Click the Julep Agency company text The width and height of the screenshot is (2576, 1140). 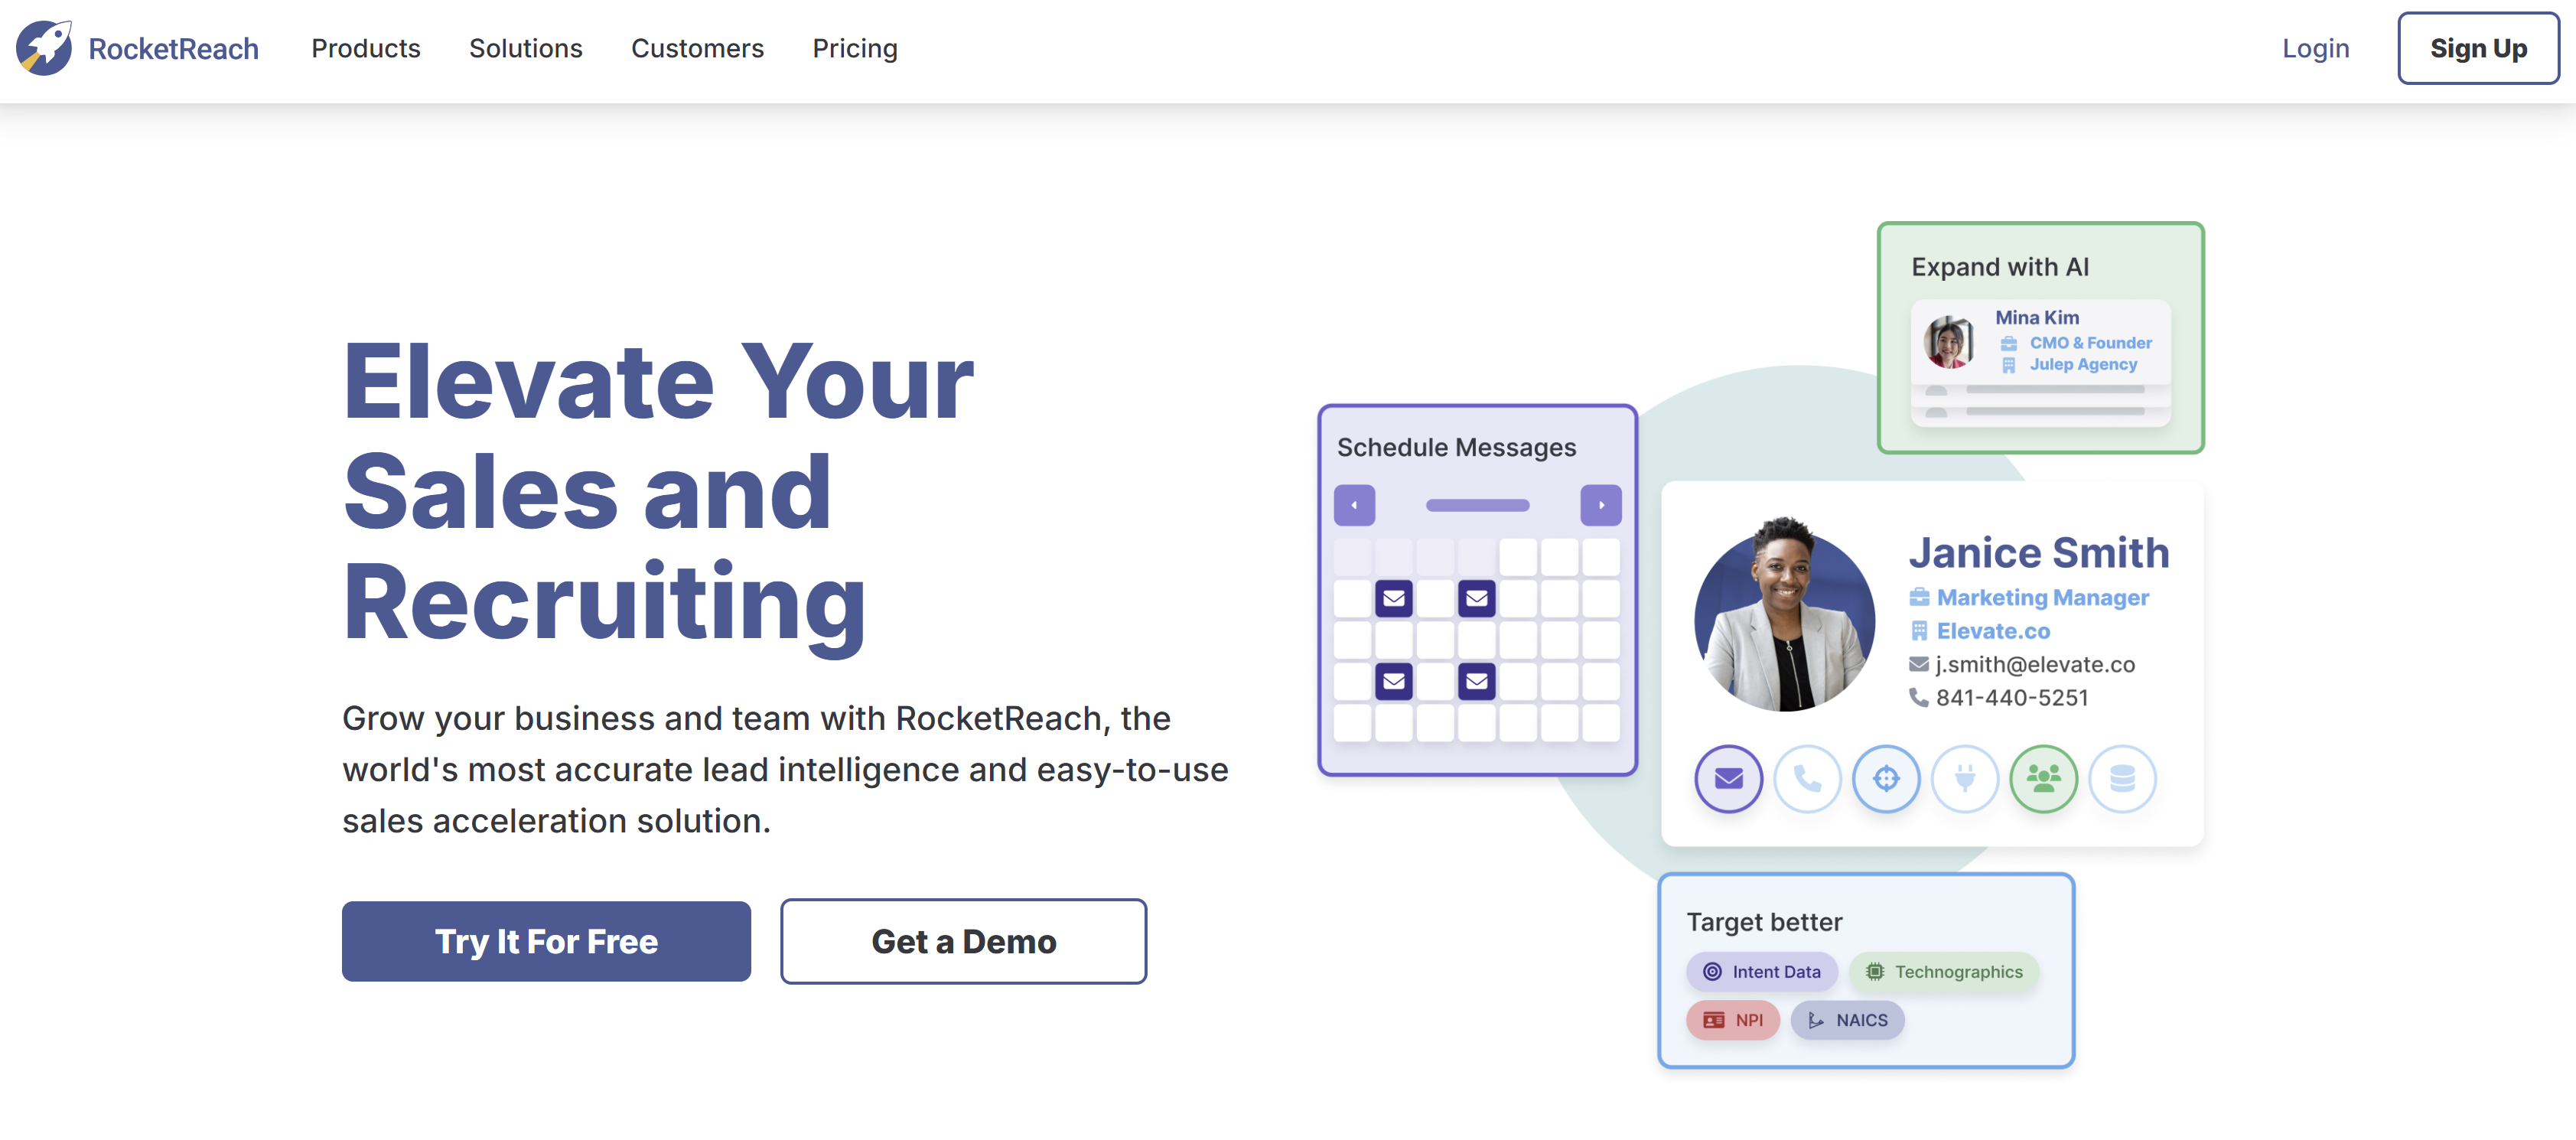click(2083, 365)
